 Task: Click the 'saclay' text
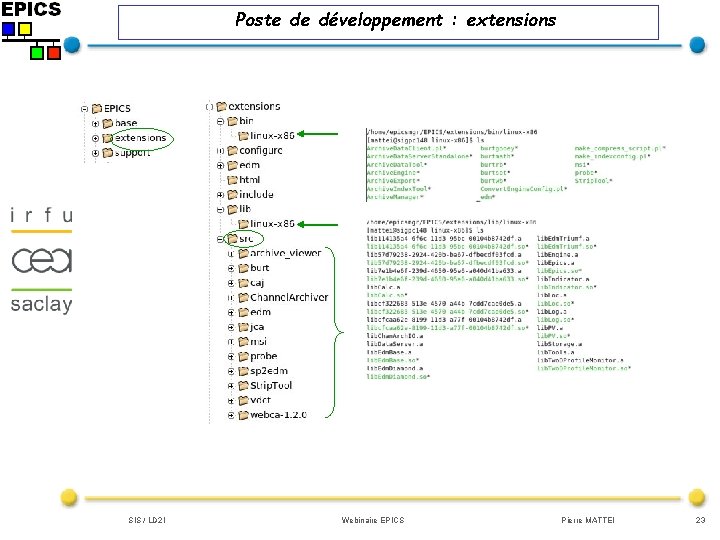pyautogui.click(x=42, y=304)
